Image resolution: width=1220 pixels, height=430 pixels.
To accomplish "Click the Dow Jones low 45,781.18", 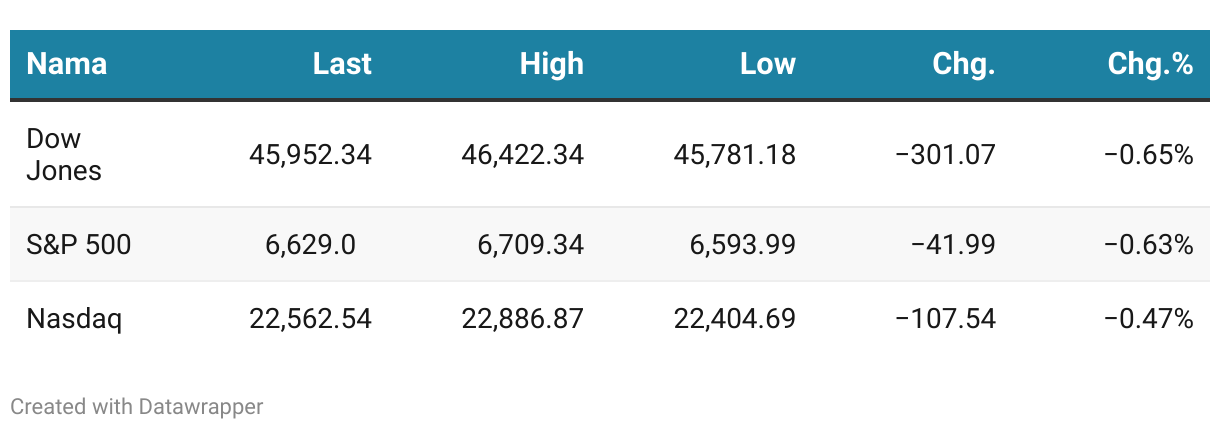I will click(735, 155).
